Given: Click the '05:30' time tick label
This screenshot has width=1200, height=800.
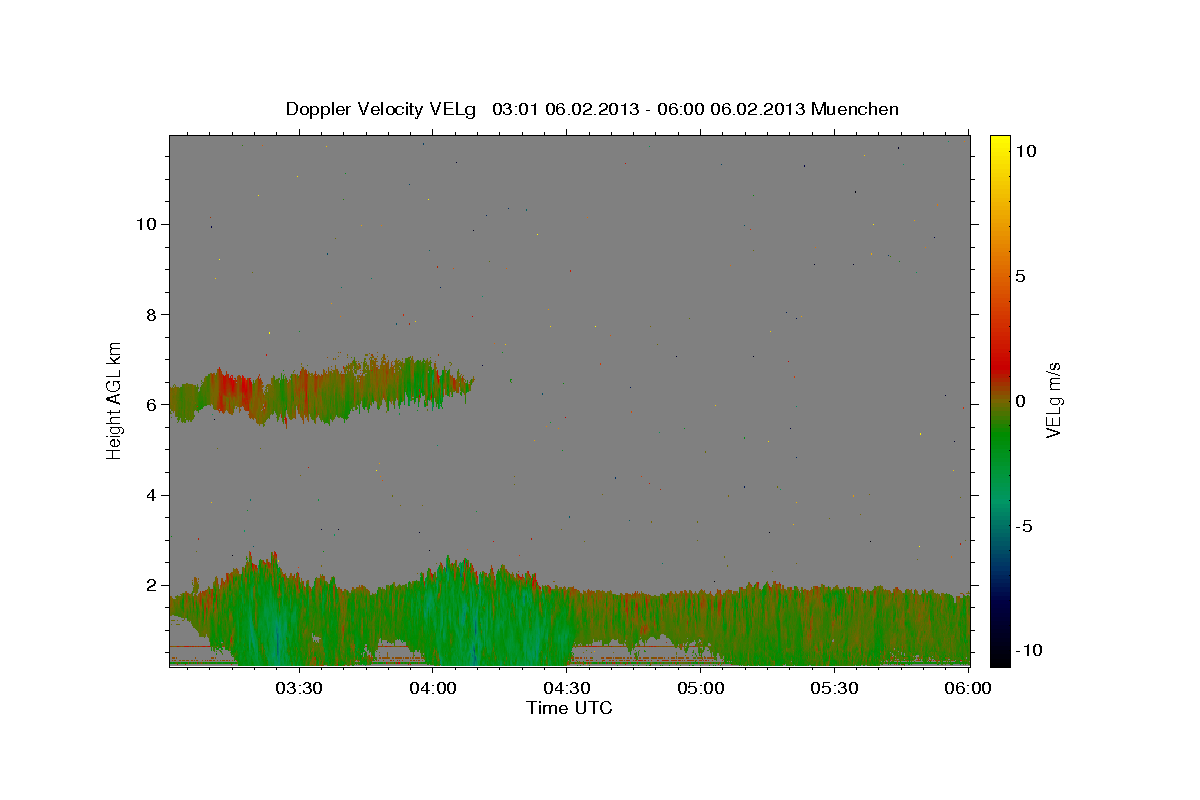Looking at the screenshot, I should (x=835, y=688).
